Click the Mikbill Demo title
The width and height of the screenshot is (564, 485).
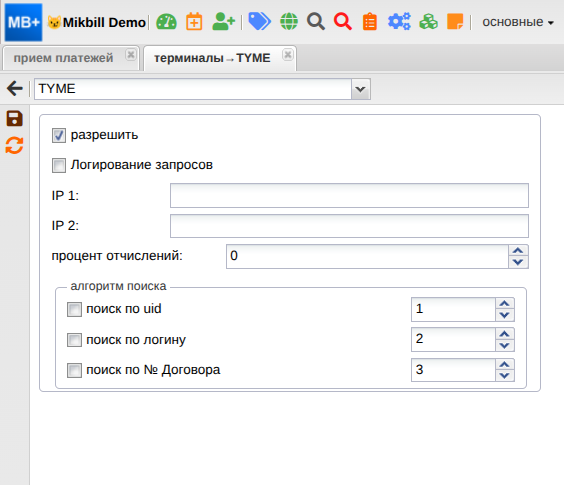tap(104, 23)
